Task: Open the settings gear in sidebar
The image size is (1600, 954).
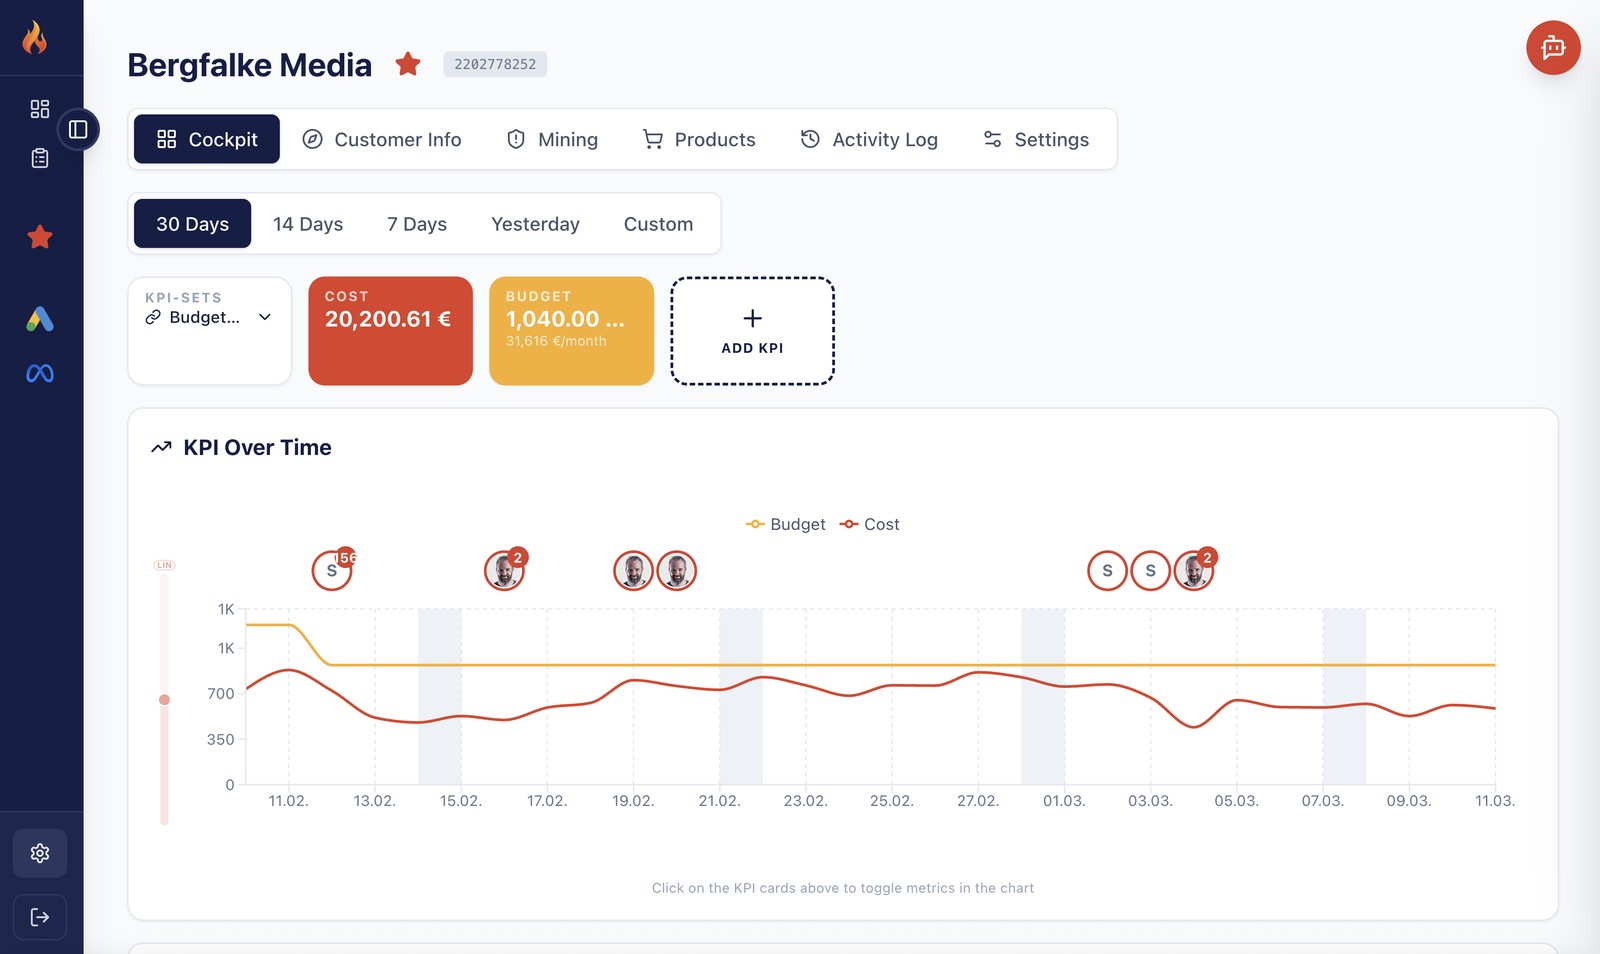Action: coord(40,853)
